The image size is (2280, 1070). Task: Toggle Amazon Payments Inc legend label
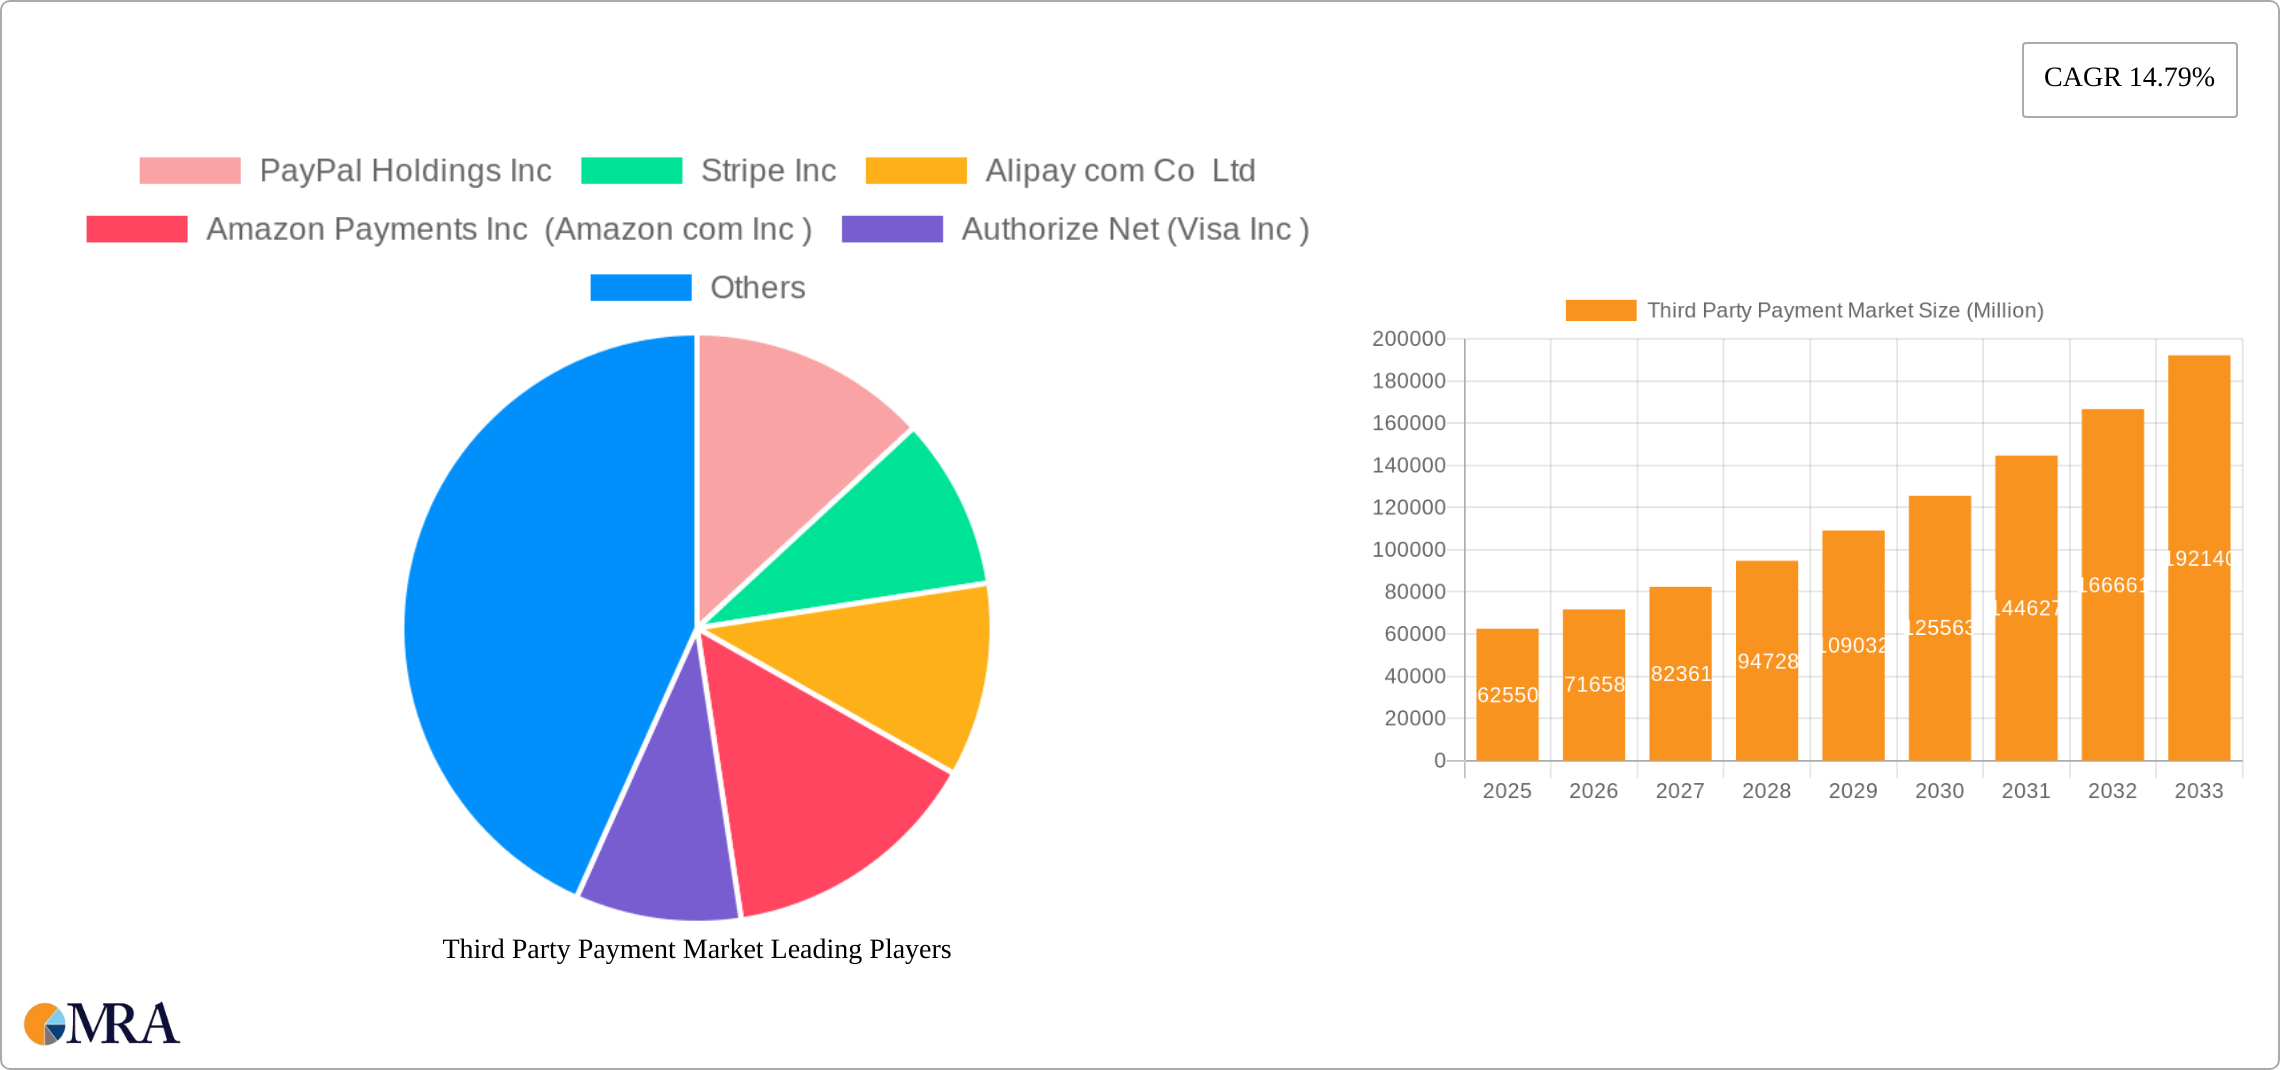(509, 229)
